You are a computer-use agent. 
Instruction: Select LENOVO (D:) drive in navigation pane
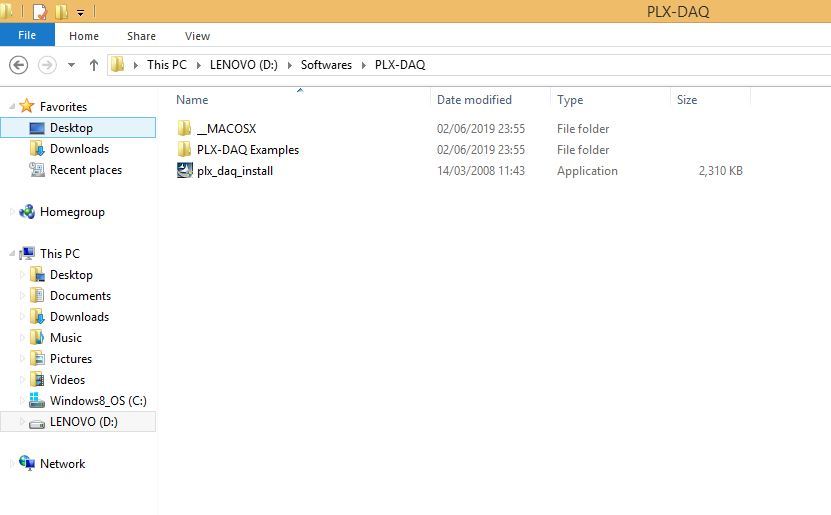[x=78, y=422]
